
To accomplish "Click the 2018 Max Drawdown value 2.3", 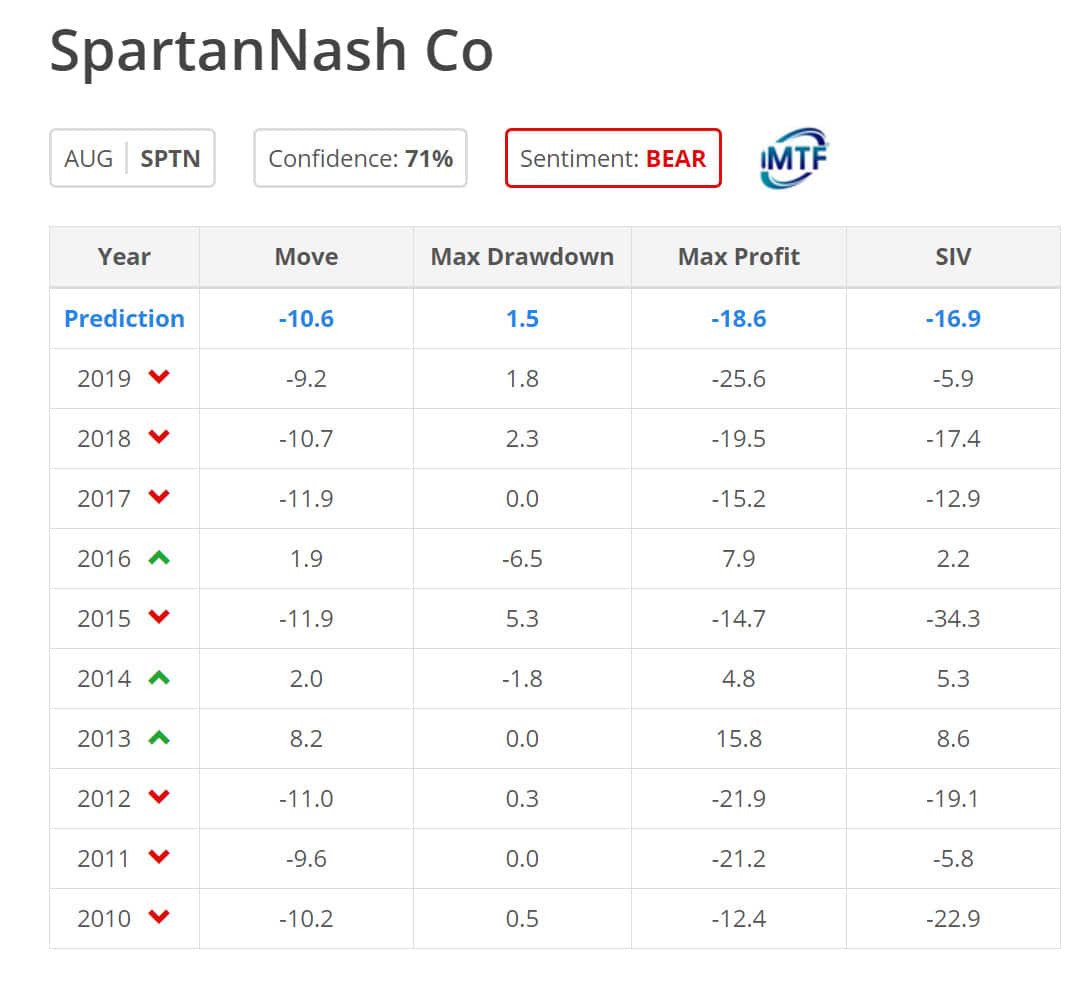I will 522,439.
